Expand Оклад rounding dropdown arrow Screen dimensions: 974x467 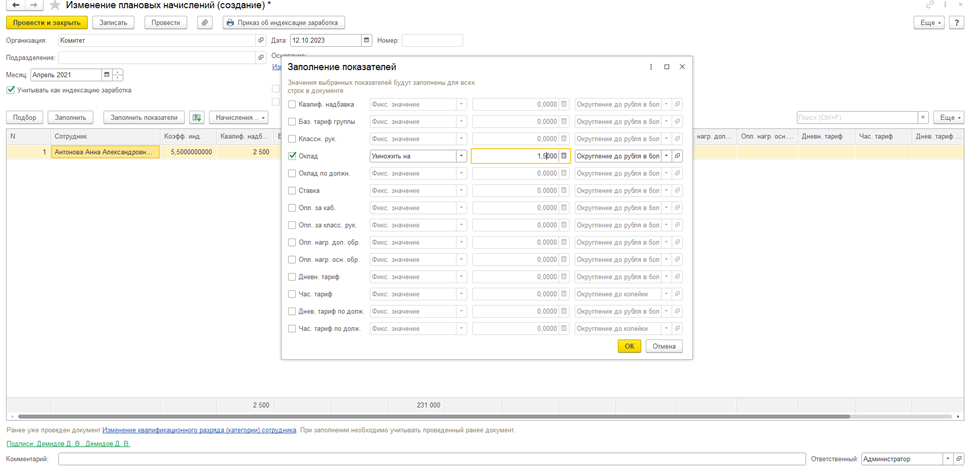(x=667, y=156)
